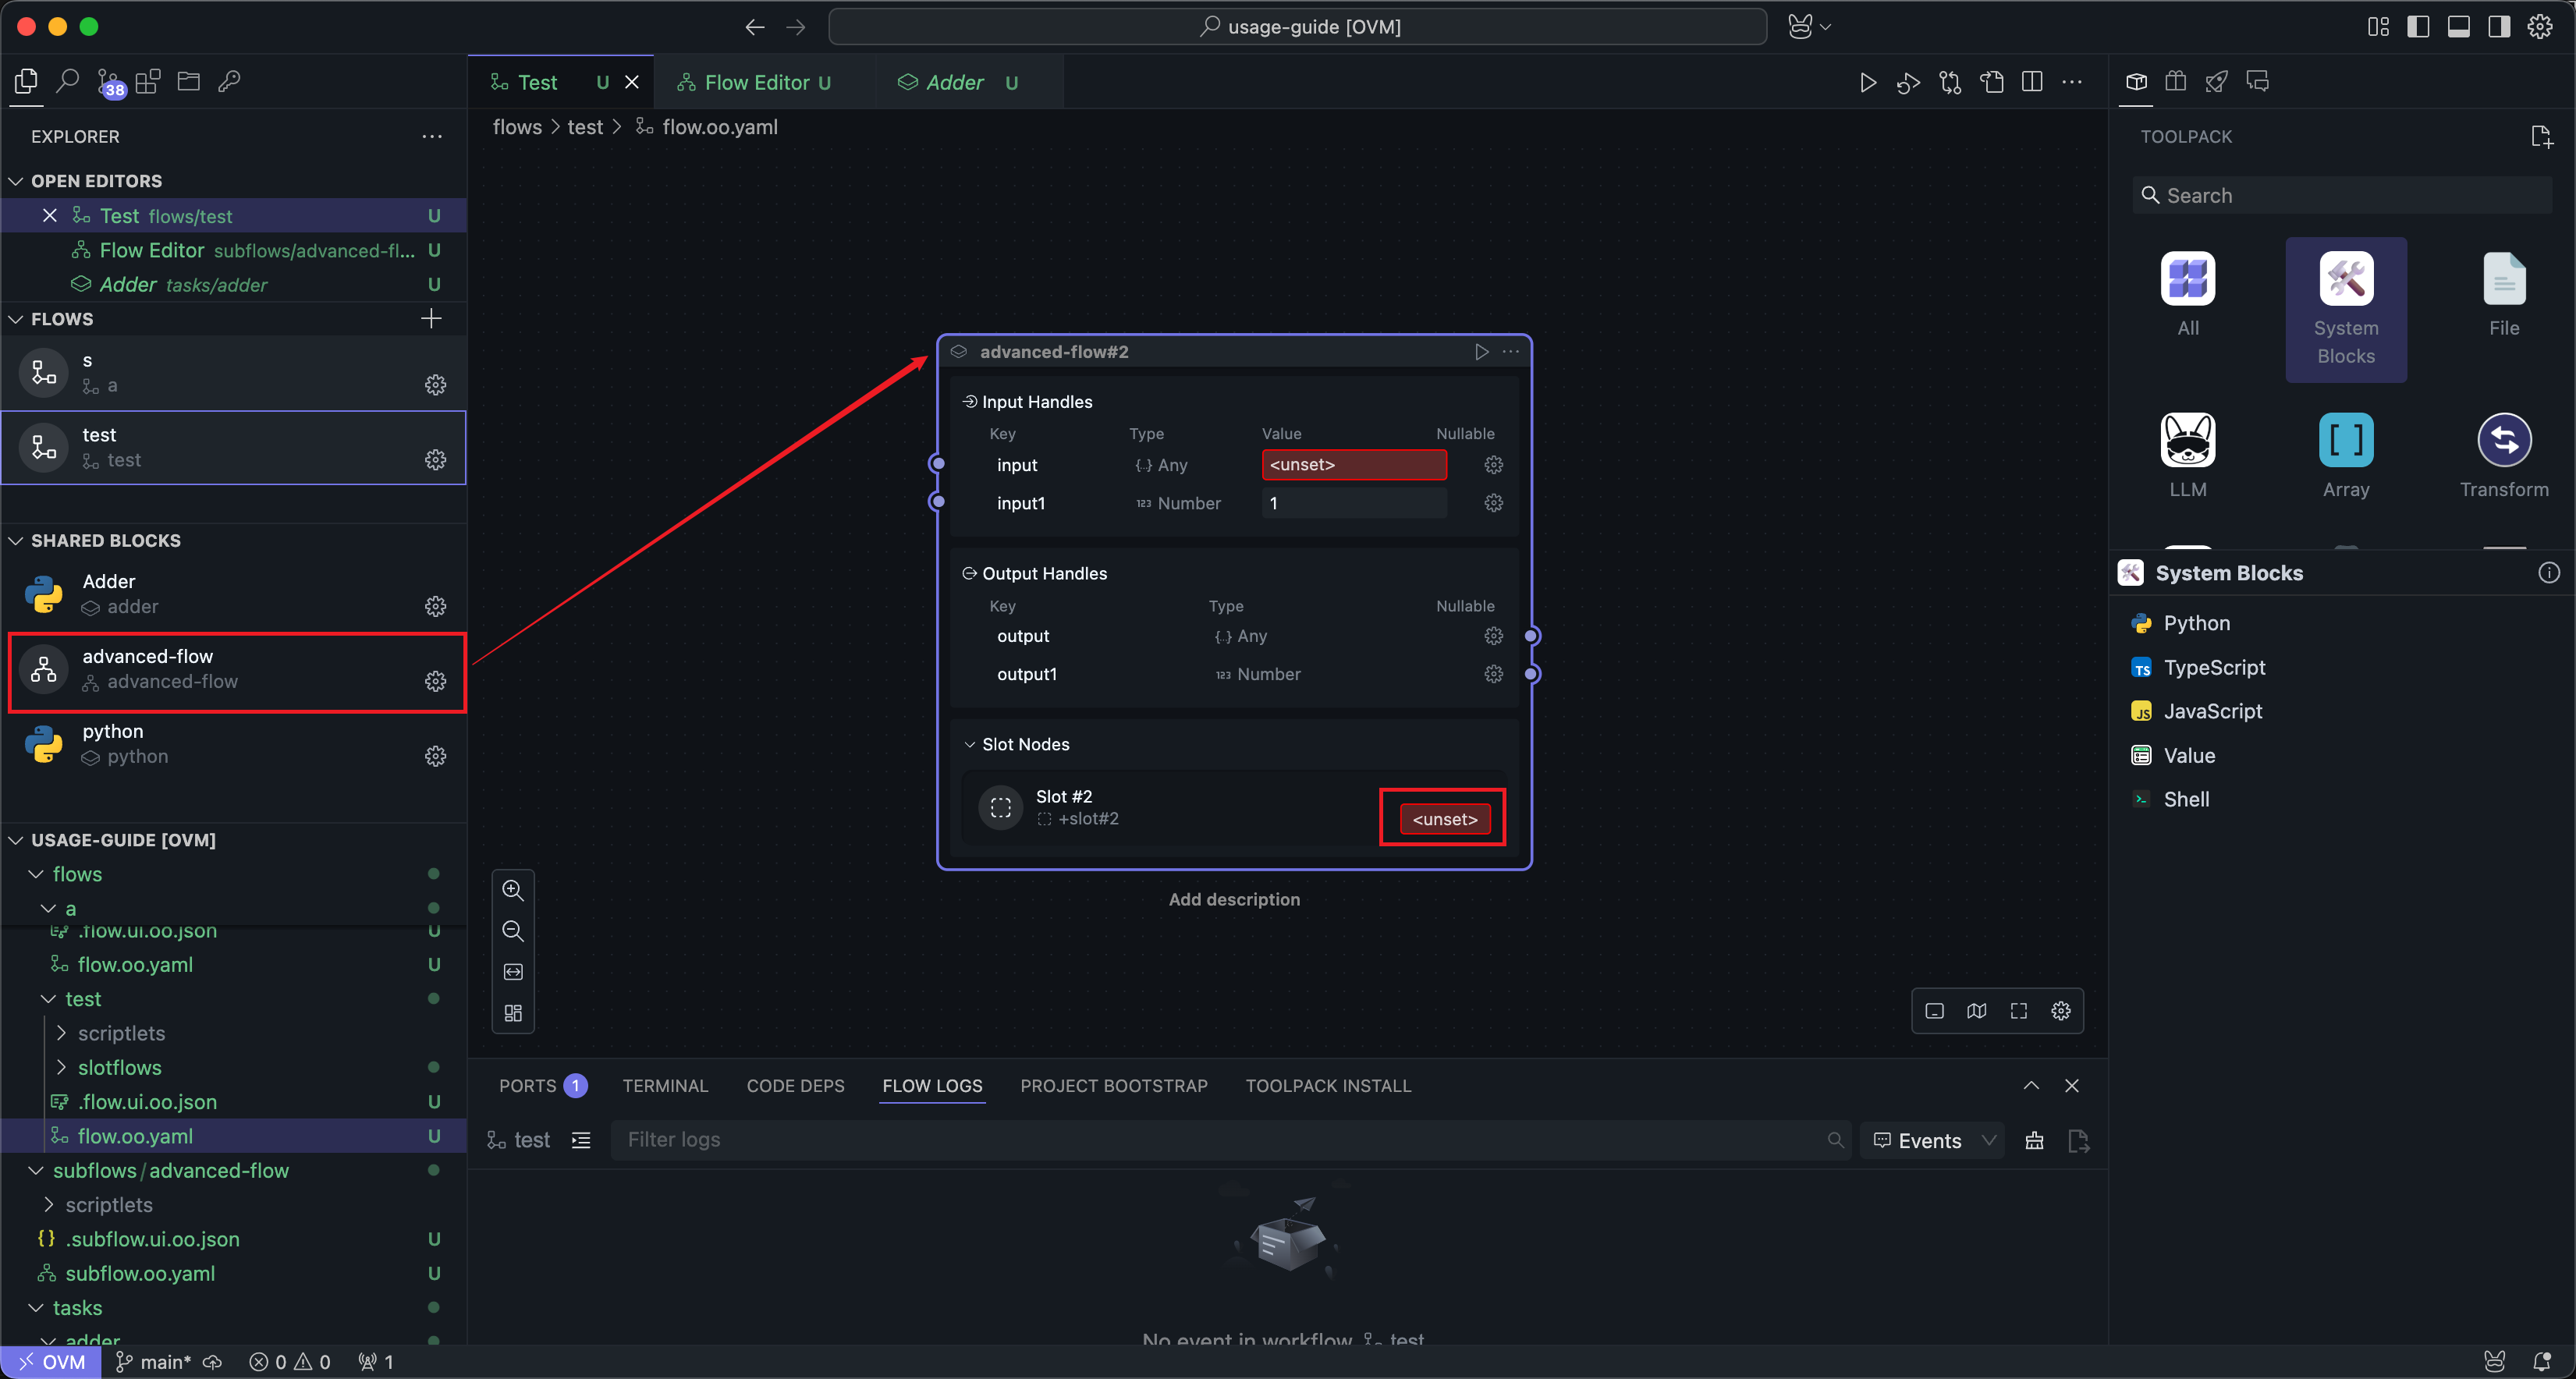The image size is (2576, 1379).
Task: Collapse the Slot Nodes section
Action: [969, 745]
